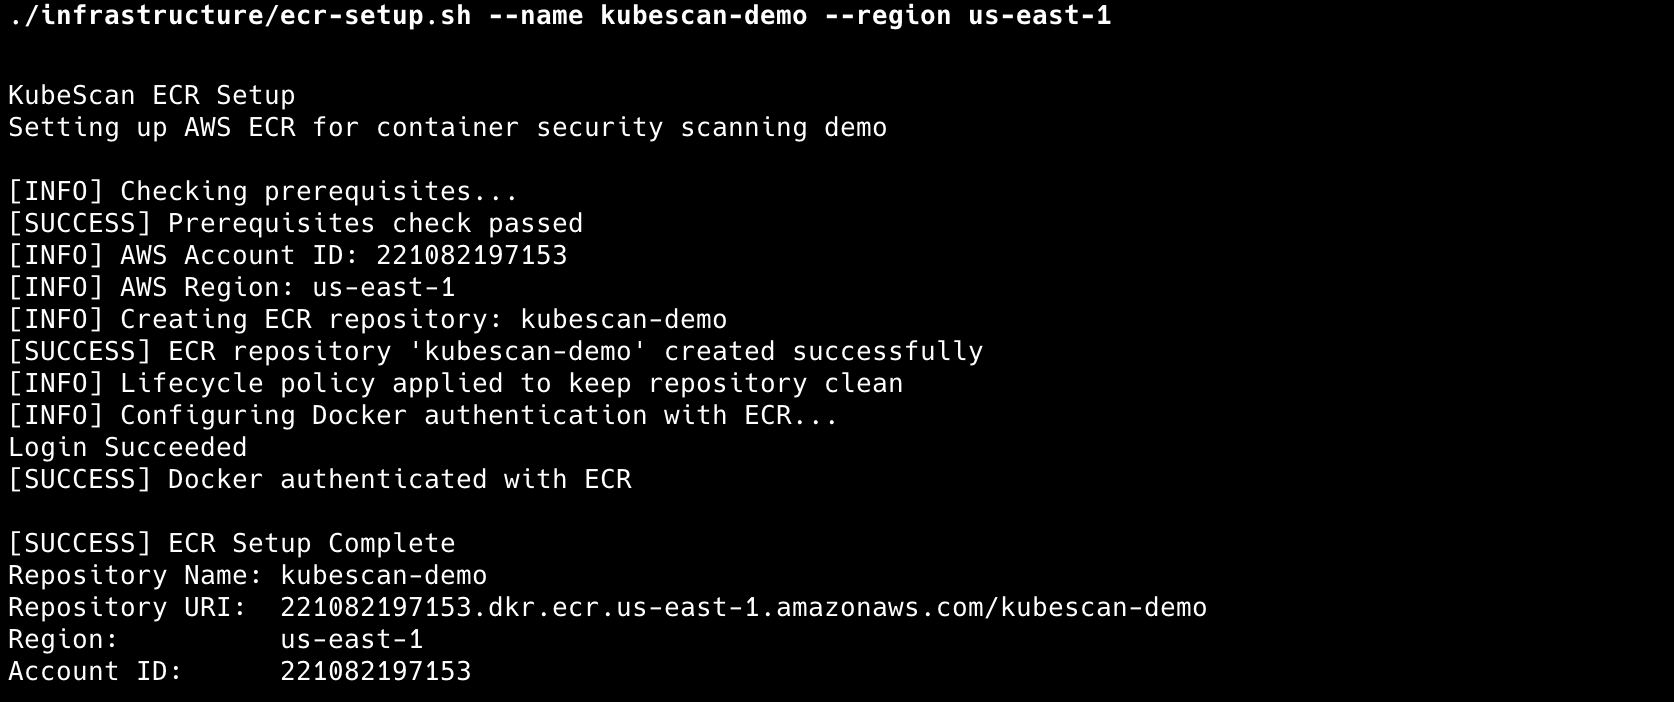Click the Login Succeeded text

pos(128,448)
